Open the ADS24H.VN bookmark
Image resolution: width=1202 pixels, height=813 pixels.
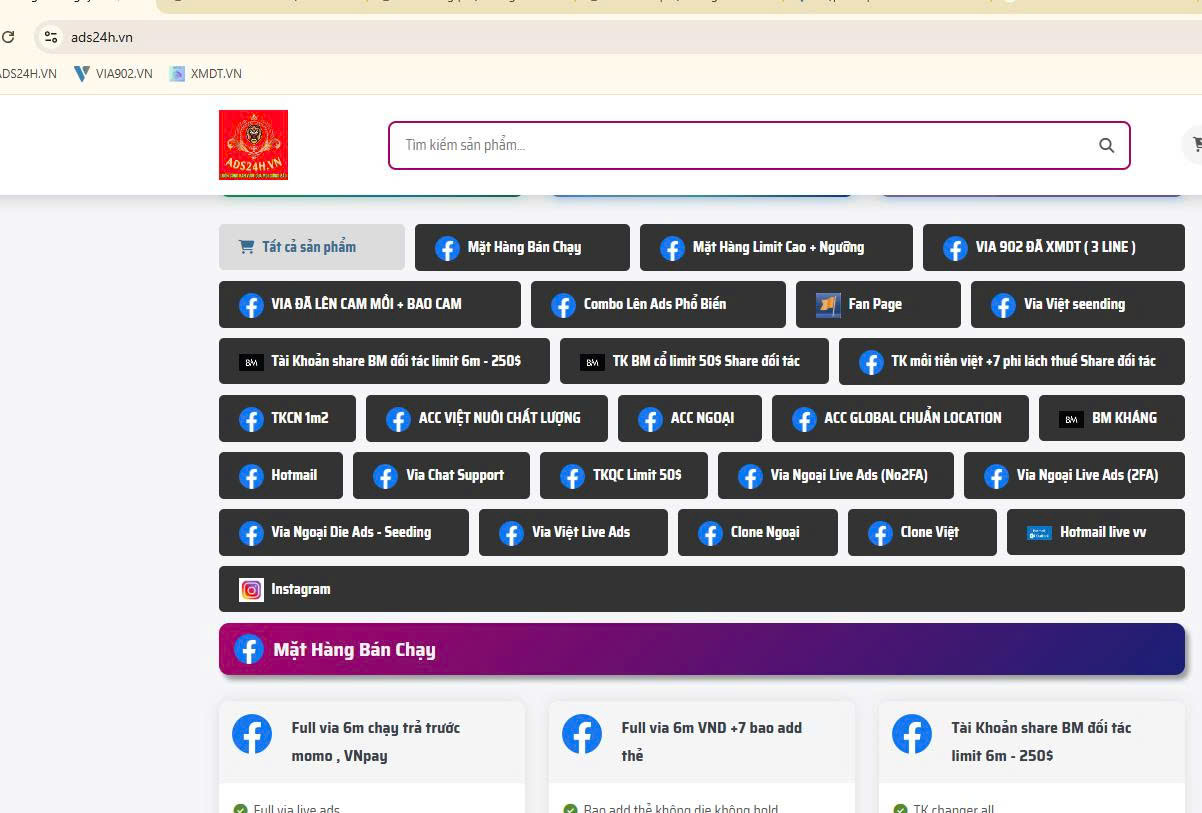point(27,73)
